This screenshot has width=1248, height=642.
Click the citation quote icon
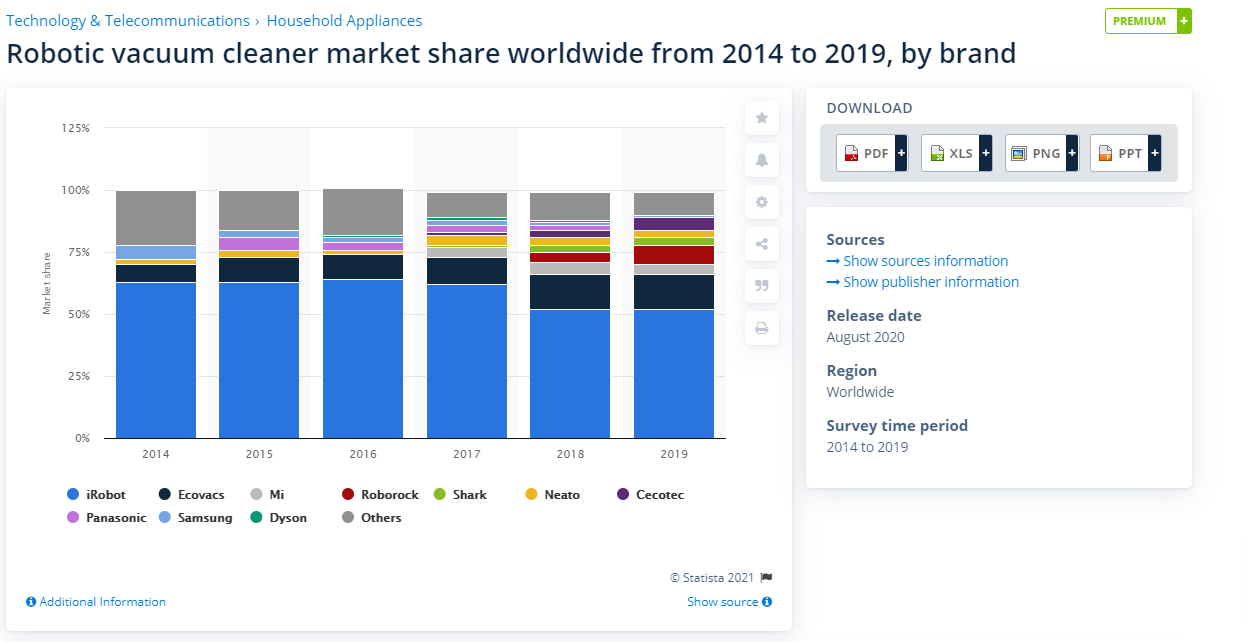coord(761,286)
